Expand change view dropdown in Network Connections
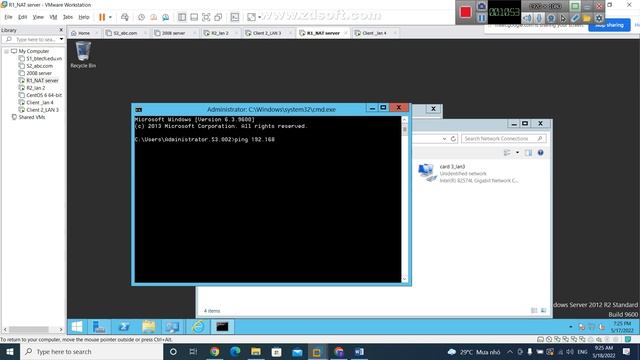The width and height of the screenshot is (640, 360). 517,153
